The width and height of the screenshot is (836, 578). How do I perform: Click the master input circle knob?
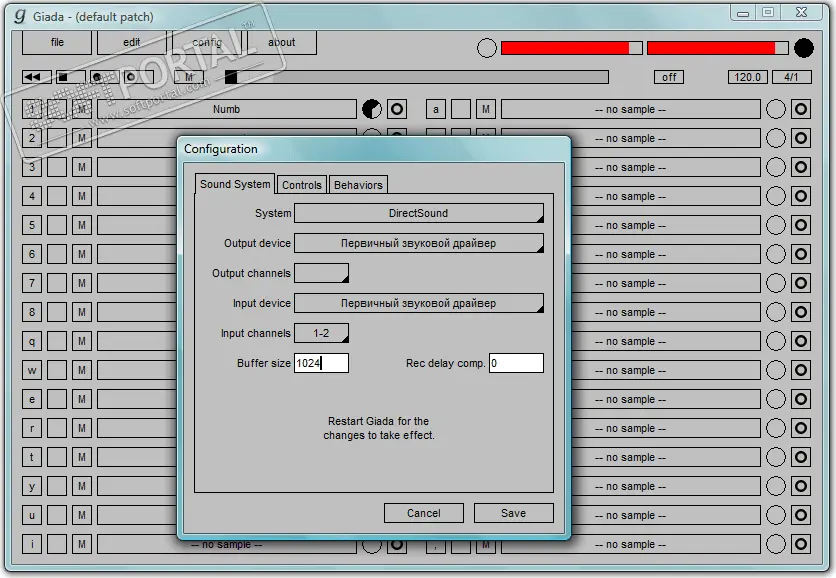tap(486, 48)
